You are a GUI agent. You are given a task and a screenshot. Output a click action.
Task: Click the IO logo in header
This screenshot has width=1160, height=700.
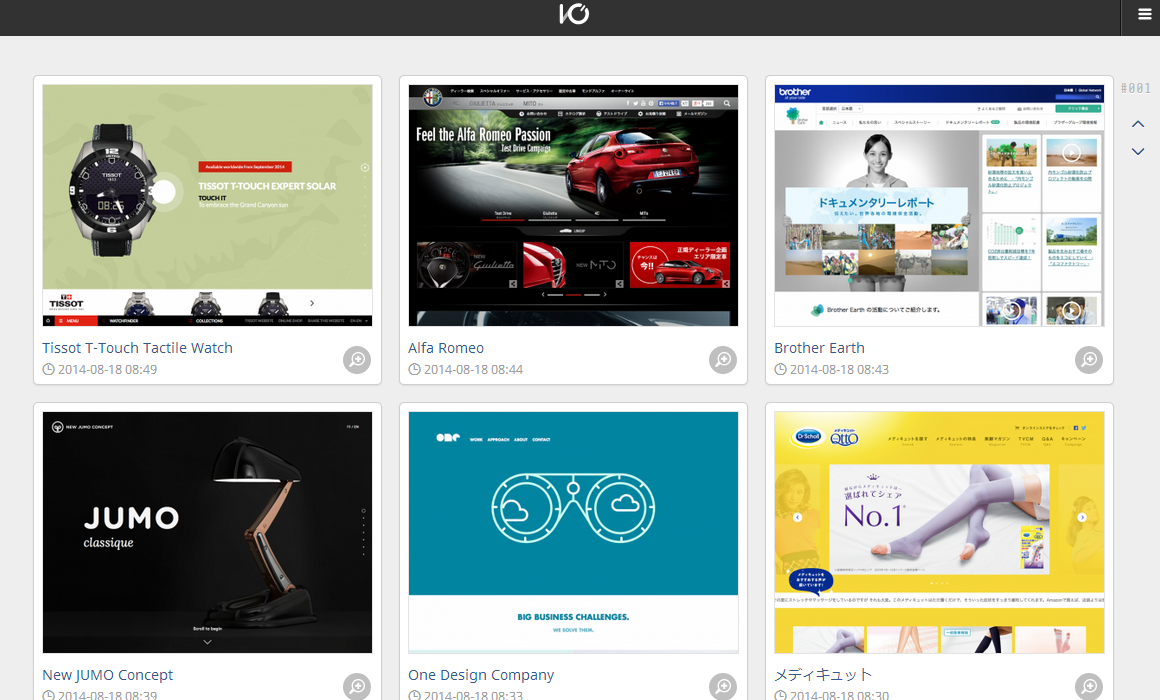[x=574, y=13]
